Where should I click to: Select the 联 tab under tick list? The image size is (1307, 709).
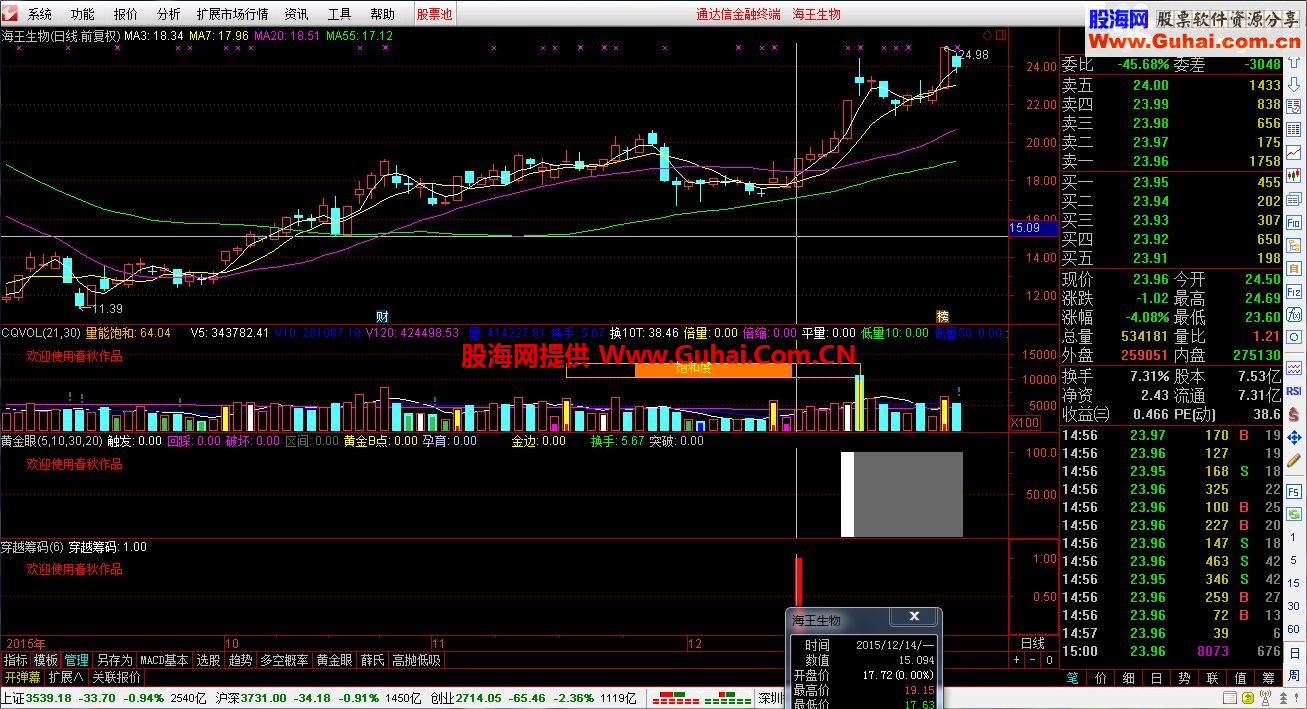coord(1213,678)
